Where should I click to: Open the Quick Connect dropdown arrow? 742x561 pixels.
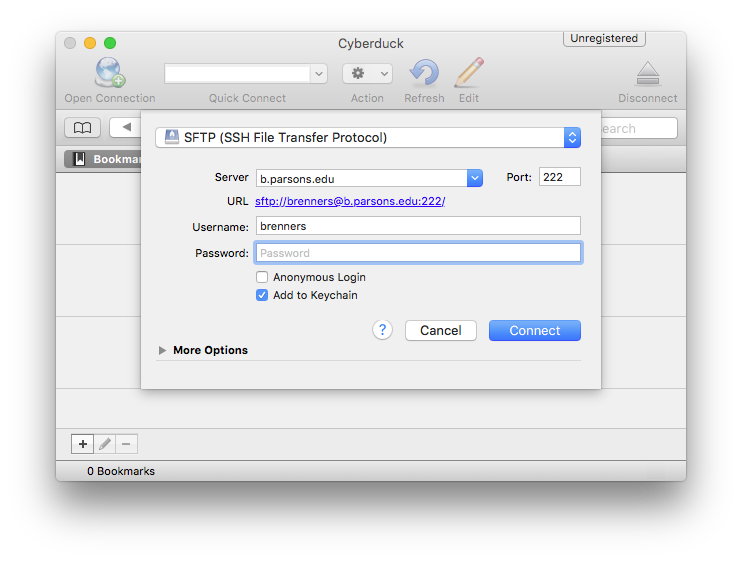click(319, 74)
